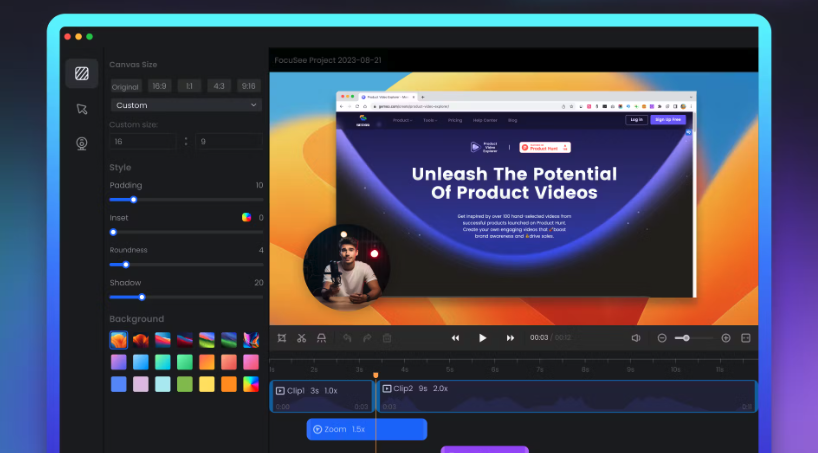
Task: Select the 9:16 canvas ratio
Action: click(249, 86)
